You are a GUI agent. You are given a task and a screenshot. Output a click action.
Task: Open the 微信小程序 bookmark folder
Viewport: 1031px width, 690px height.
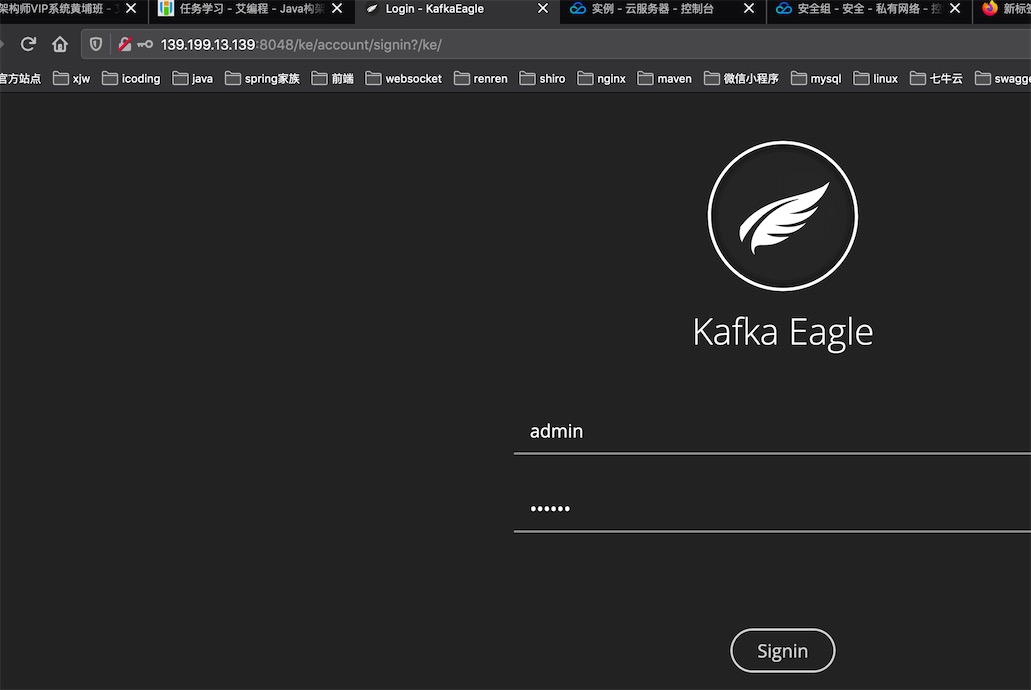(740, 78)
